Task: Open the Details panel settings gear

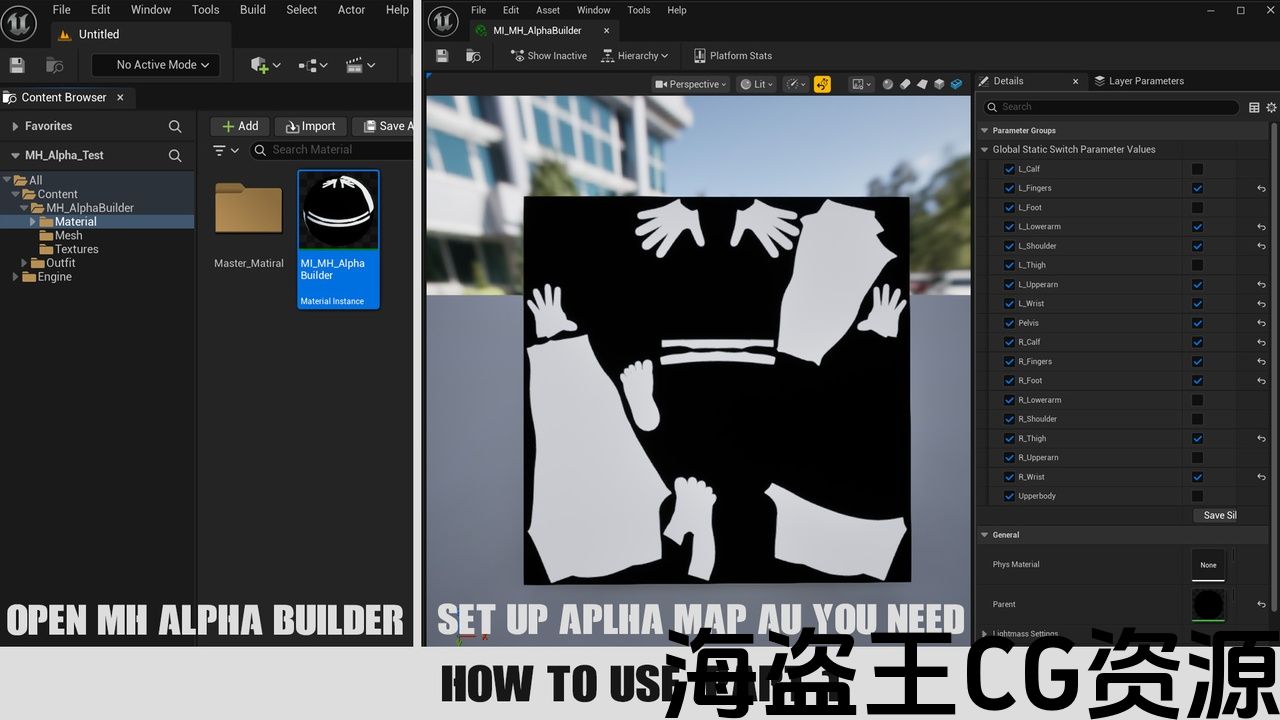Action: click(1272, 107)
